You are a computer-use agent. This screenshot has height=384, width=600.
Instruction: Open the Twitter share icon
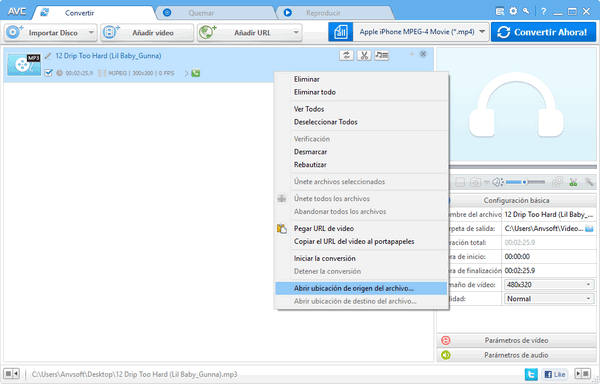531,374
